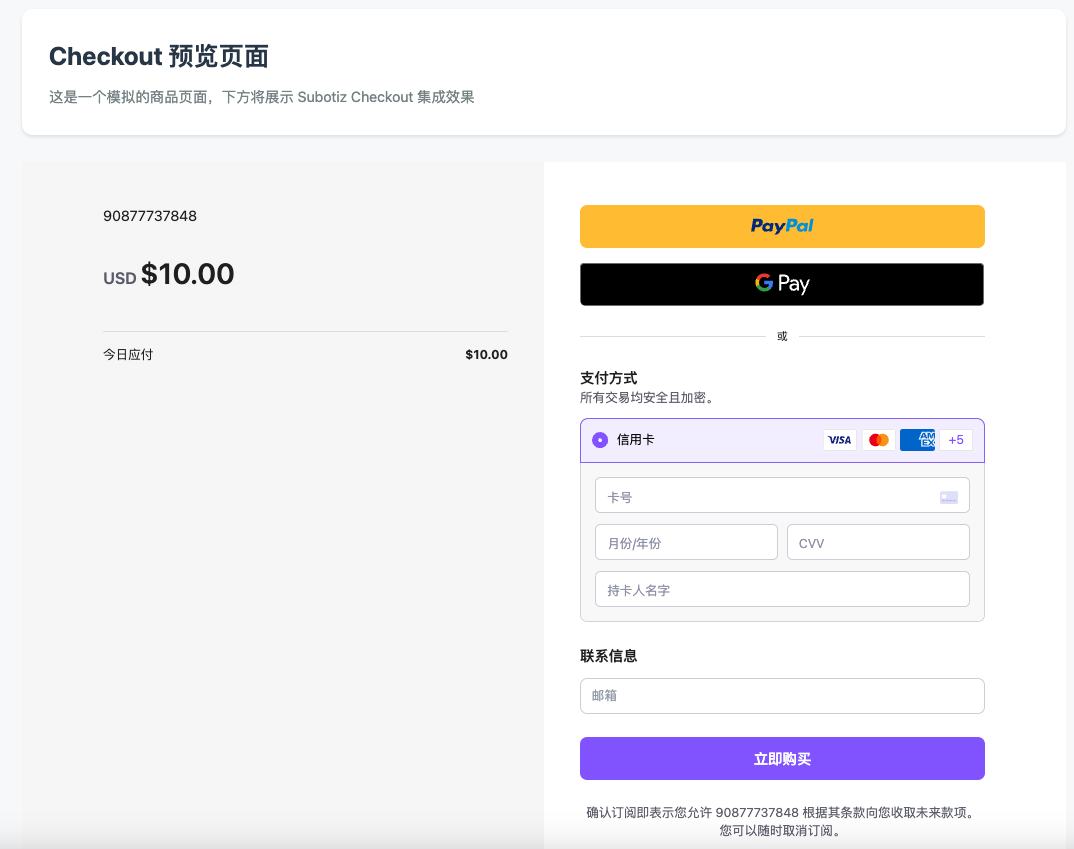Screen dimensions: 1074x849
Task: Click the American Express logo
Action: click(917, 440)
